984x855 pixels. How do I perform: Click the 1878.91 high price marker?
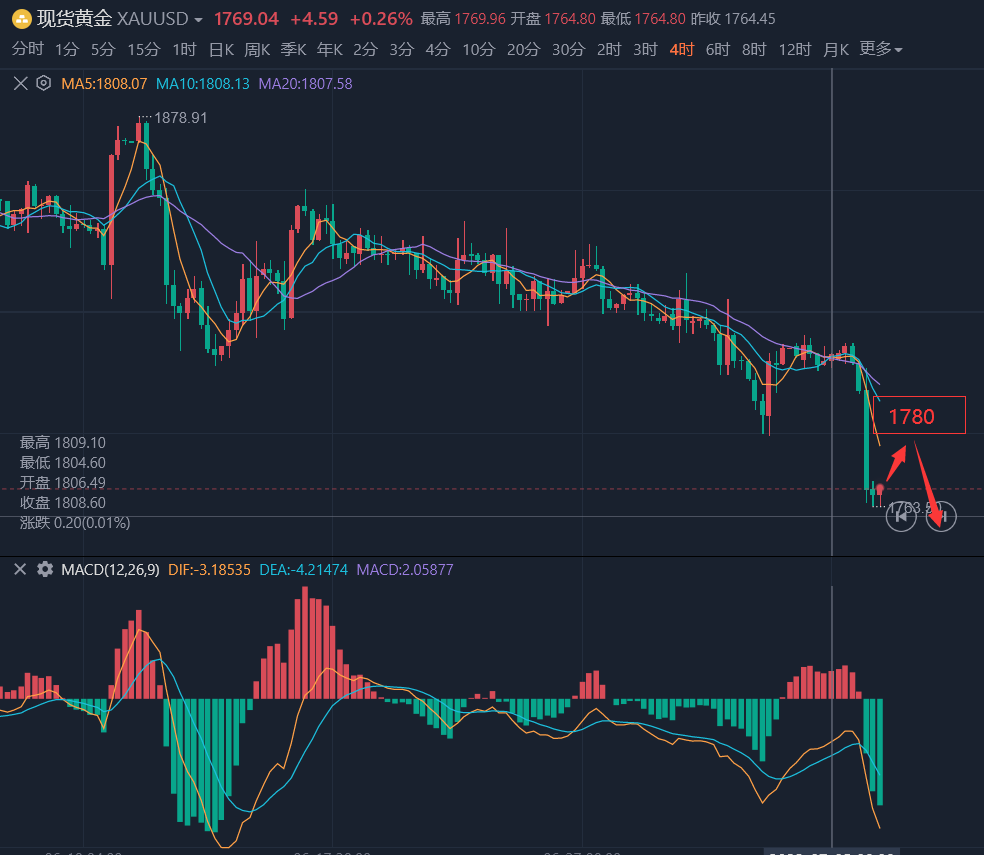coord(180,118)
